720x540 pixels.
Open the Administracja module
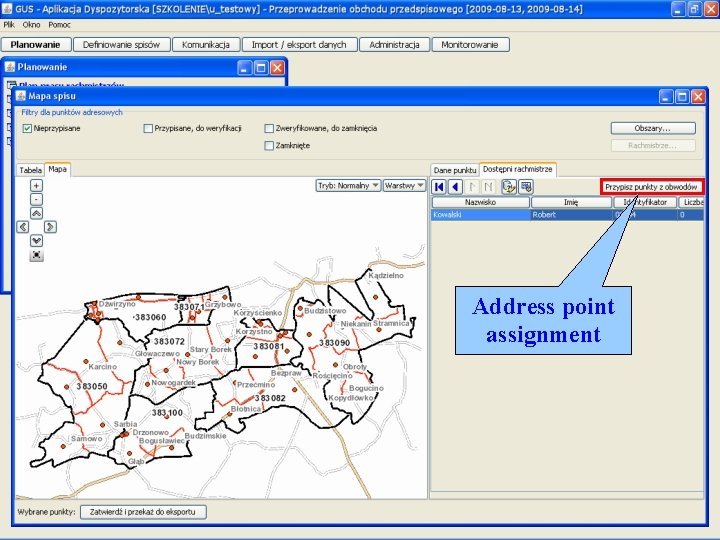394,45
